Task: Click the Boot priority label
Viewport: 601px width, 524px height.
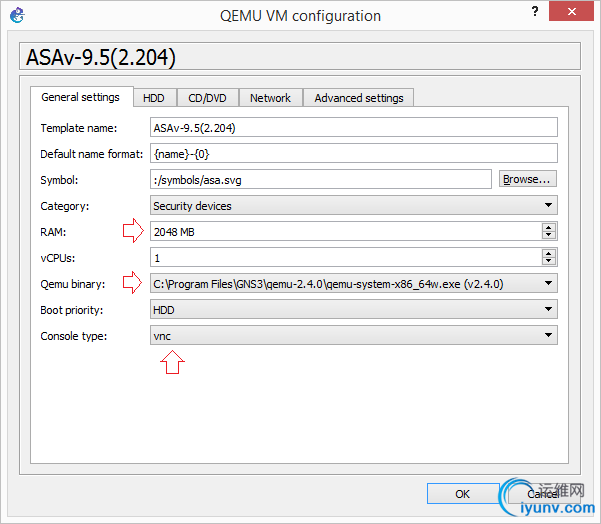Action: (x=72, y=310)
